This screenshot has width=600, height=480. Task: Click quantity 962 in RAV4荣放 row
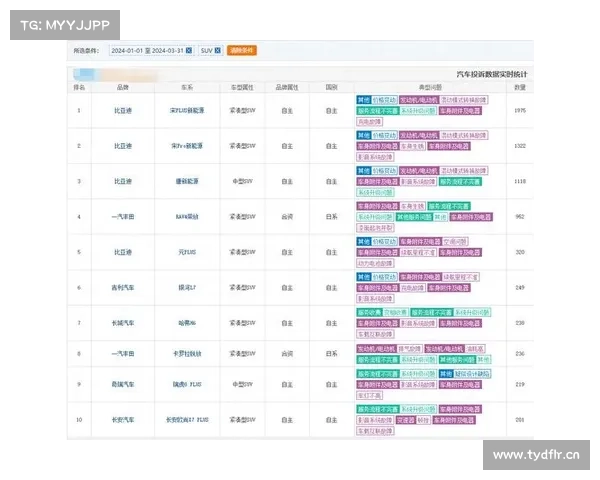[520, 217]
